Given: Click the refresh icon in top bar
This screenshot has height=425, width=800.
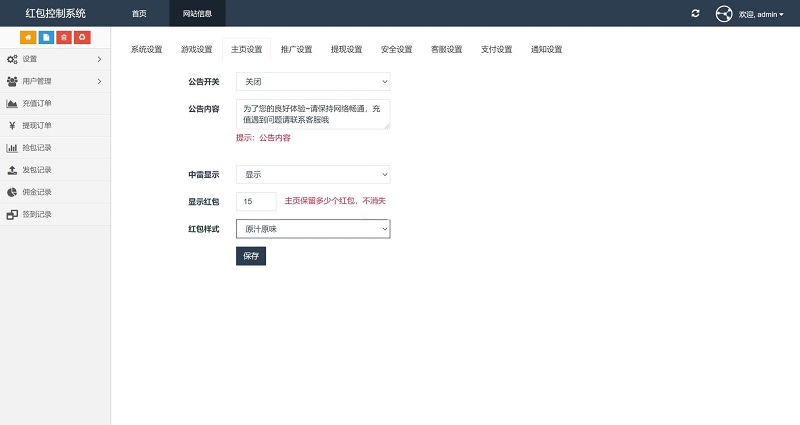Looking at the screenshot, I should (696, 13).
